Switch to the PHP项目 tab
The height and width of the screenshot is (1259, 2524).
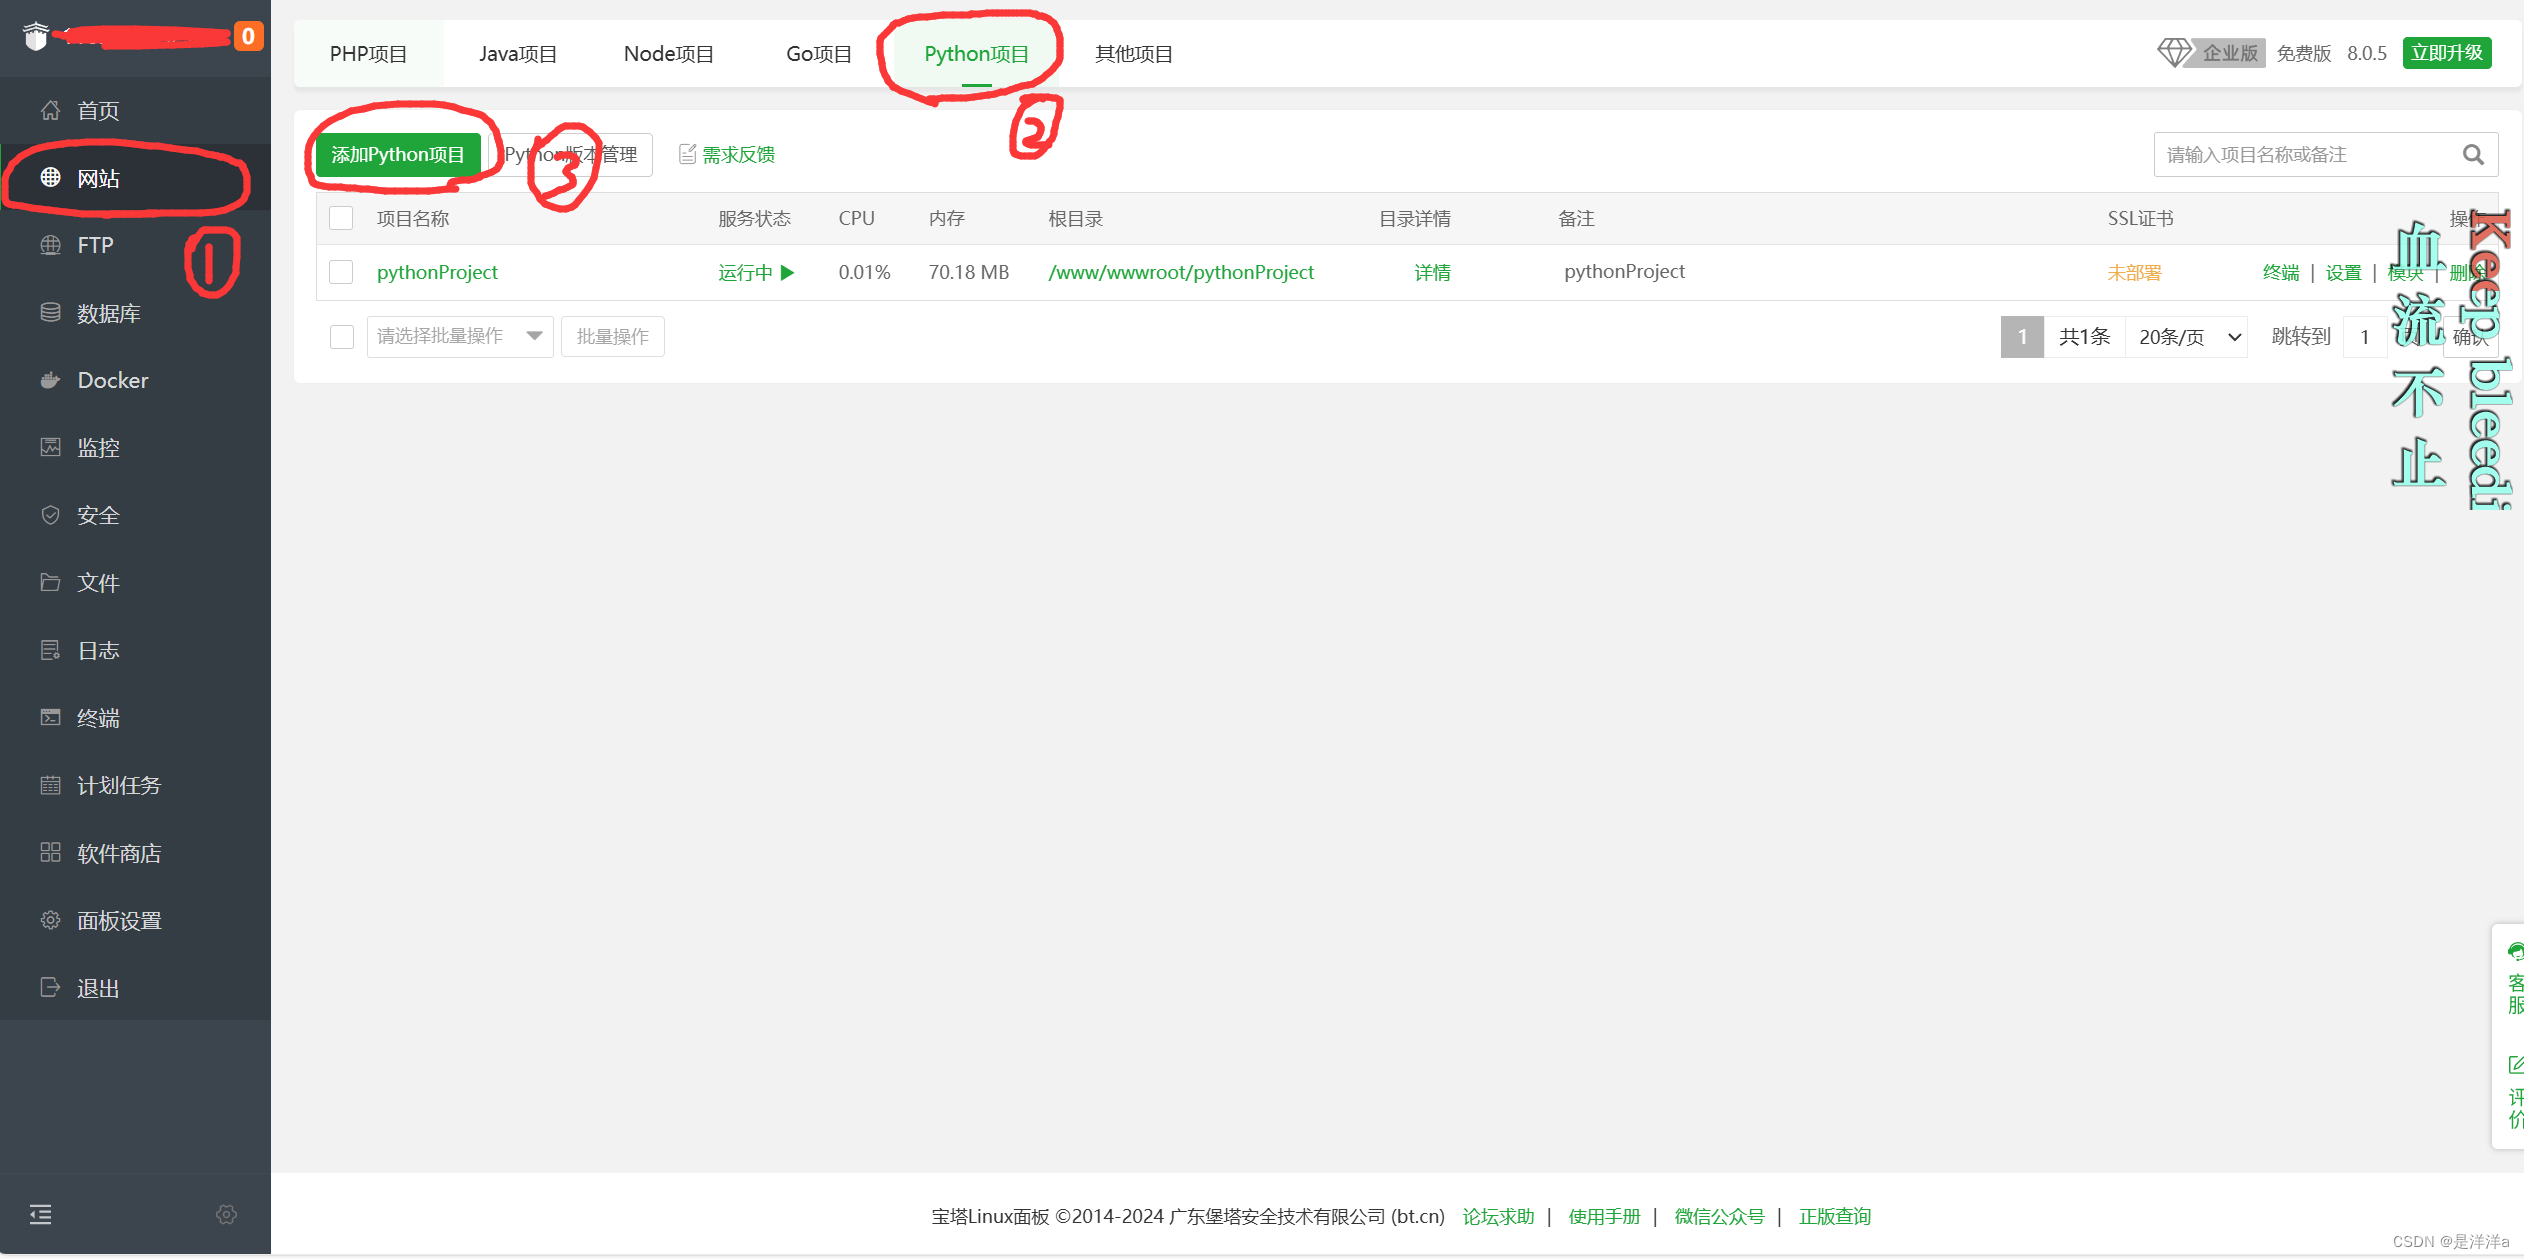[368, 54]
